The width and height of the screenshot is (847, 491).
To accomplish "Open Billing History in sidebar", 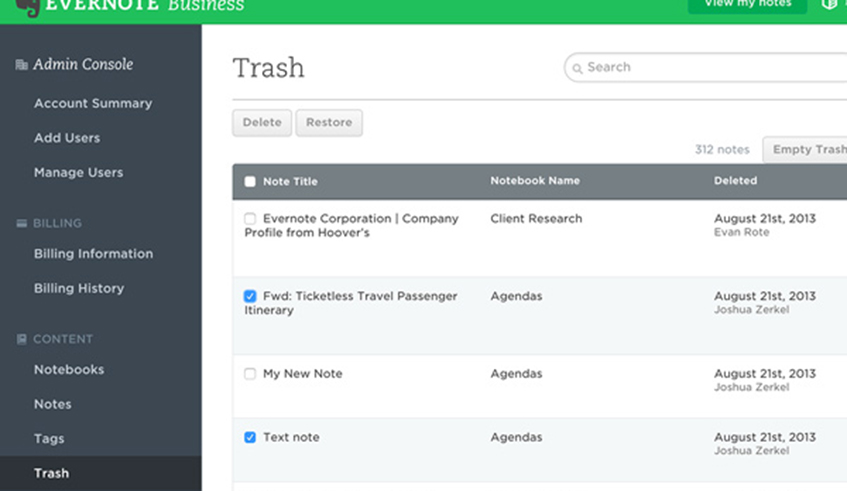I will (x=79, y=289).
